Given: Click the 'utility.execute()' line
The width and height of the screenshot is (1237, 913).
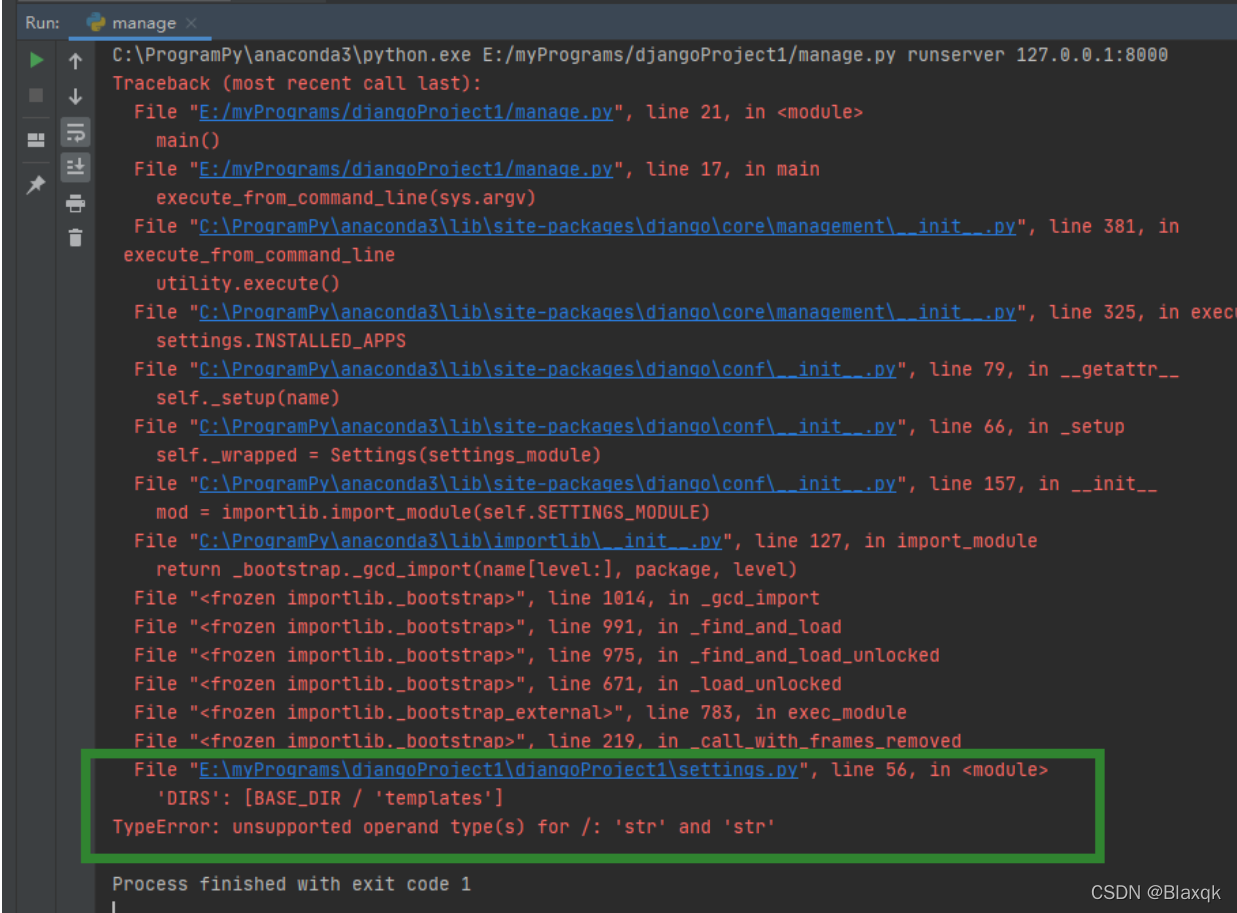Looking at the screenshot, I should [x=248, y=283].
